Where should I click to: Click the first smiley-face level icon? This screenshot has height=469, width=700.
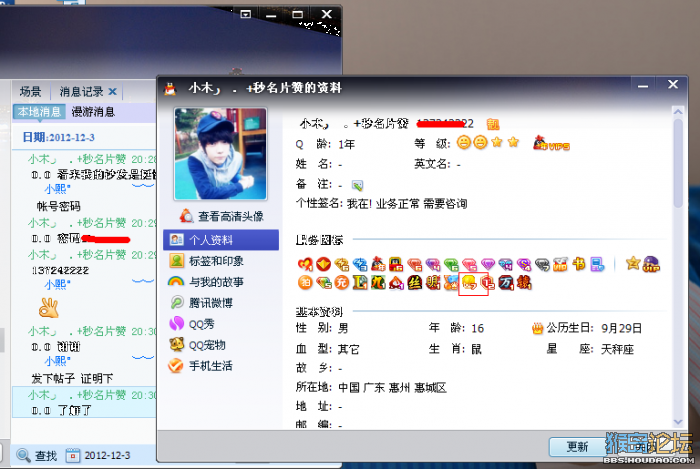[463, 143]
